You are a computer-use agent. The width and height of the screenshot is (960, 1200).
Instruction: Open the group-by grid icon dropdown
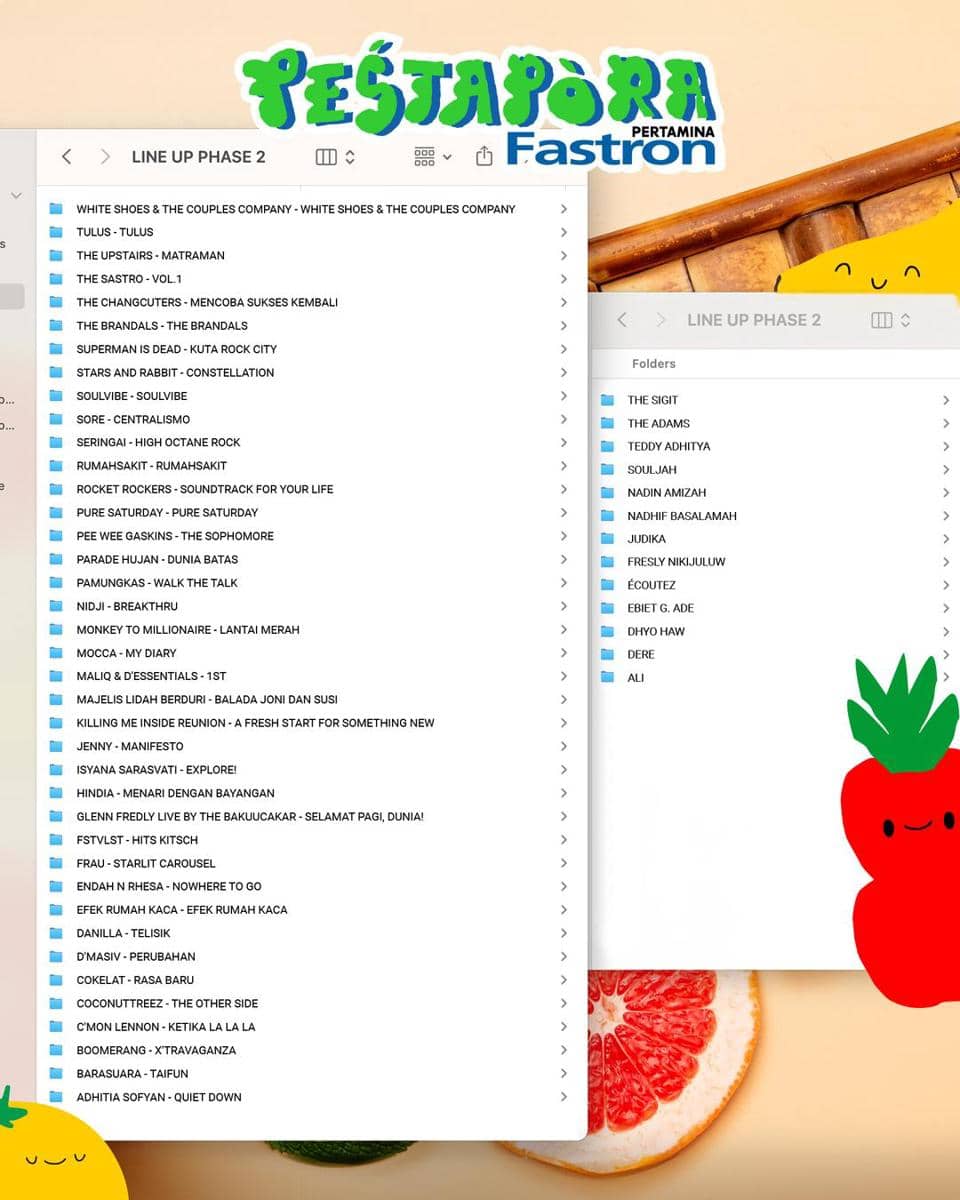click(x=432, y=157)
